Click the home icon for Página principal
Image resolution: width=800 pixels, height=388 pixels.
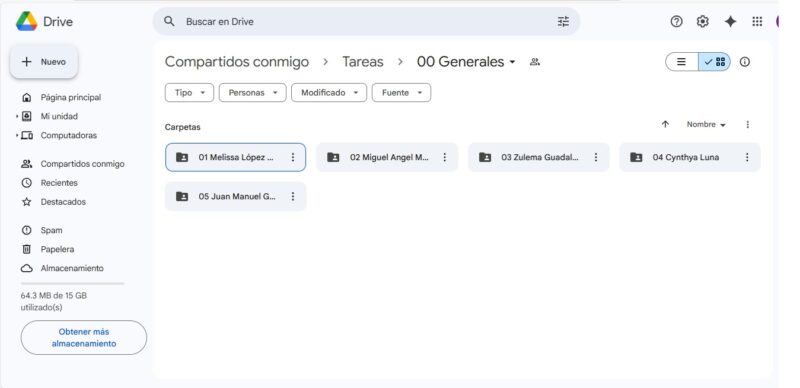27,98
